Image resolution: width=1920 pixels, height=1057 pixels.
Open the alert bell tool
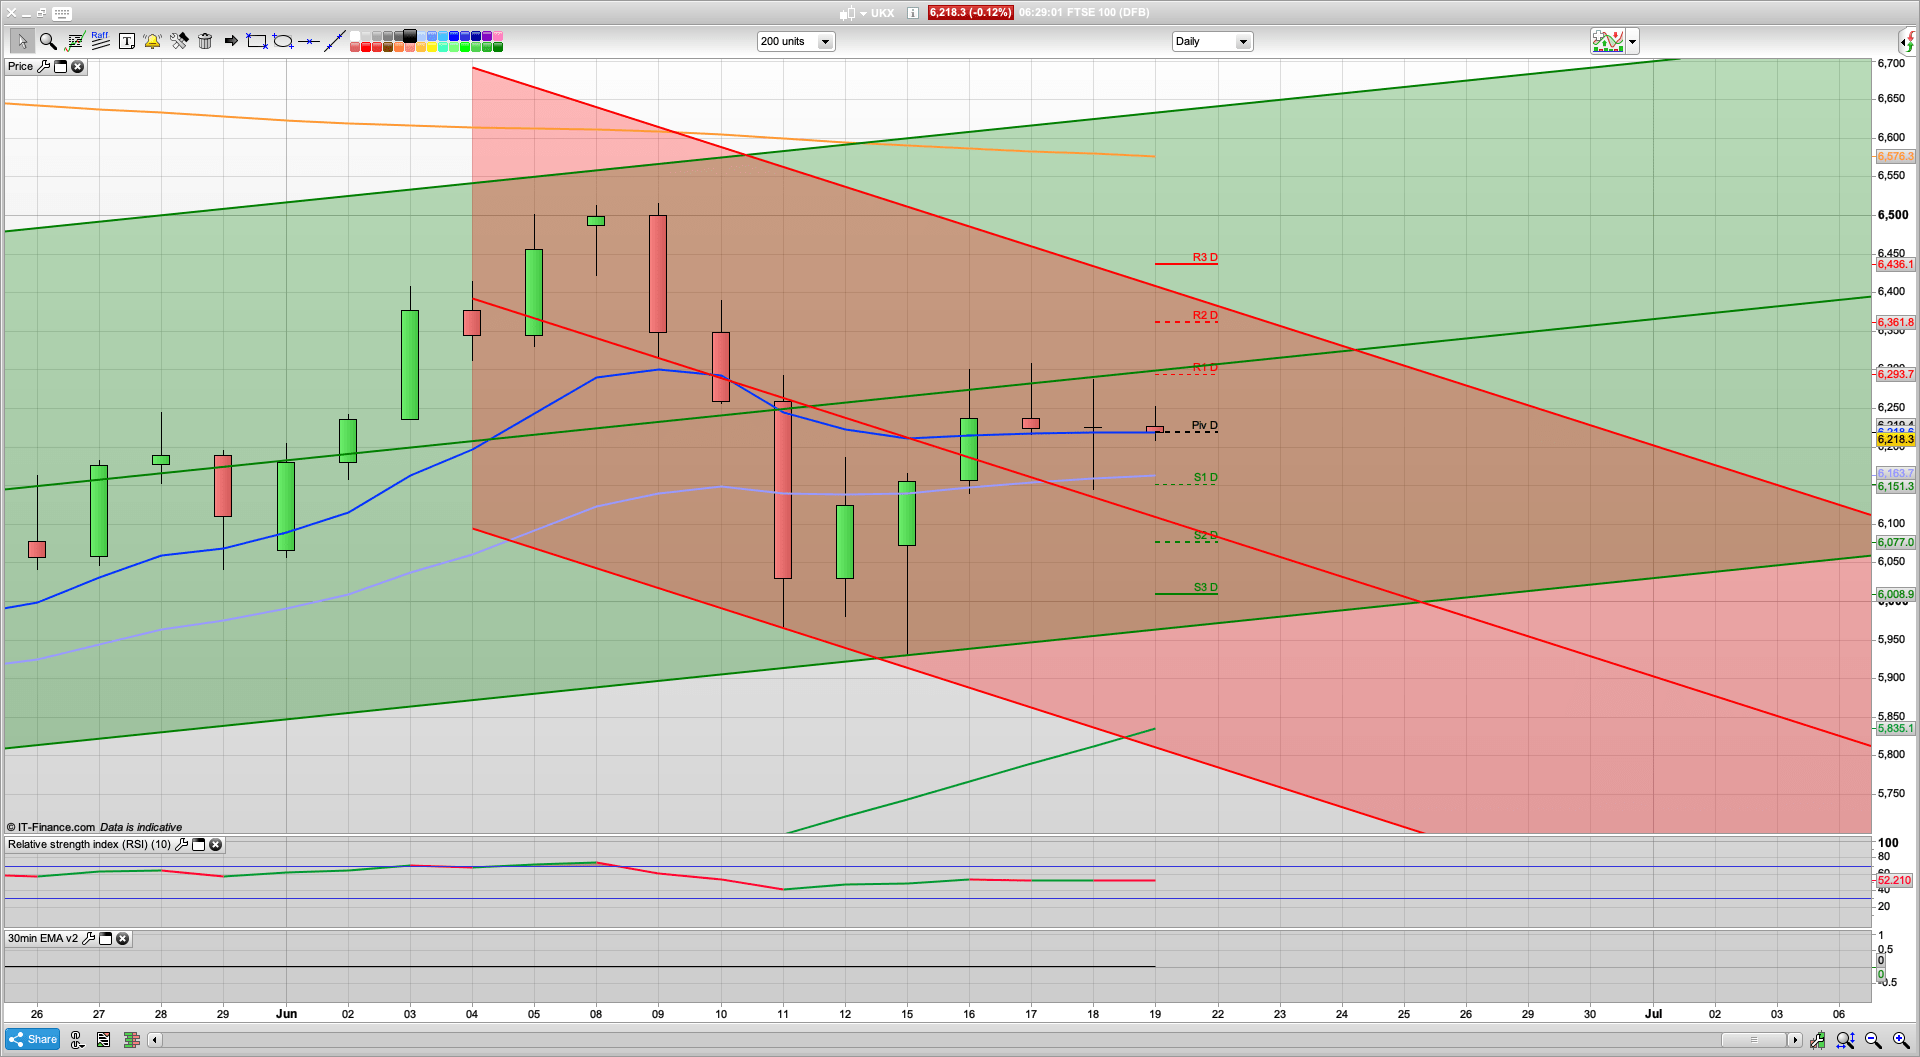click(152, 41)
